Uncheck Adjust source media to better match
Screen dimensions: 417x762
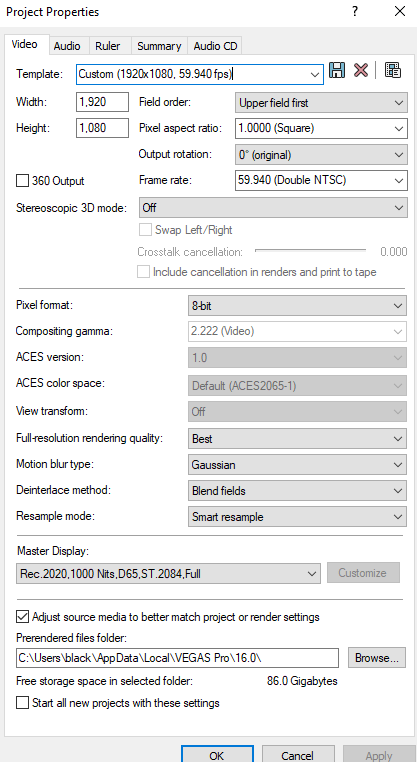coord(22,617)
